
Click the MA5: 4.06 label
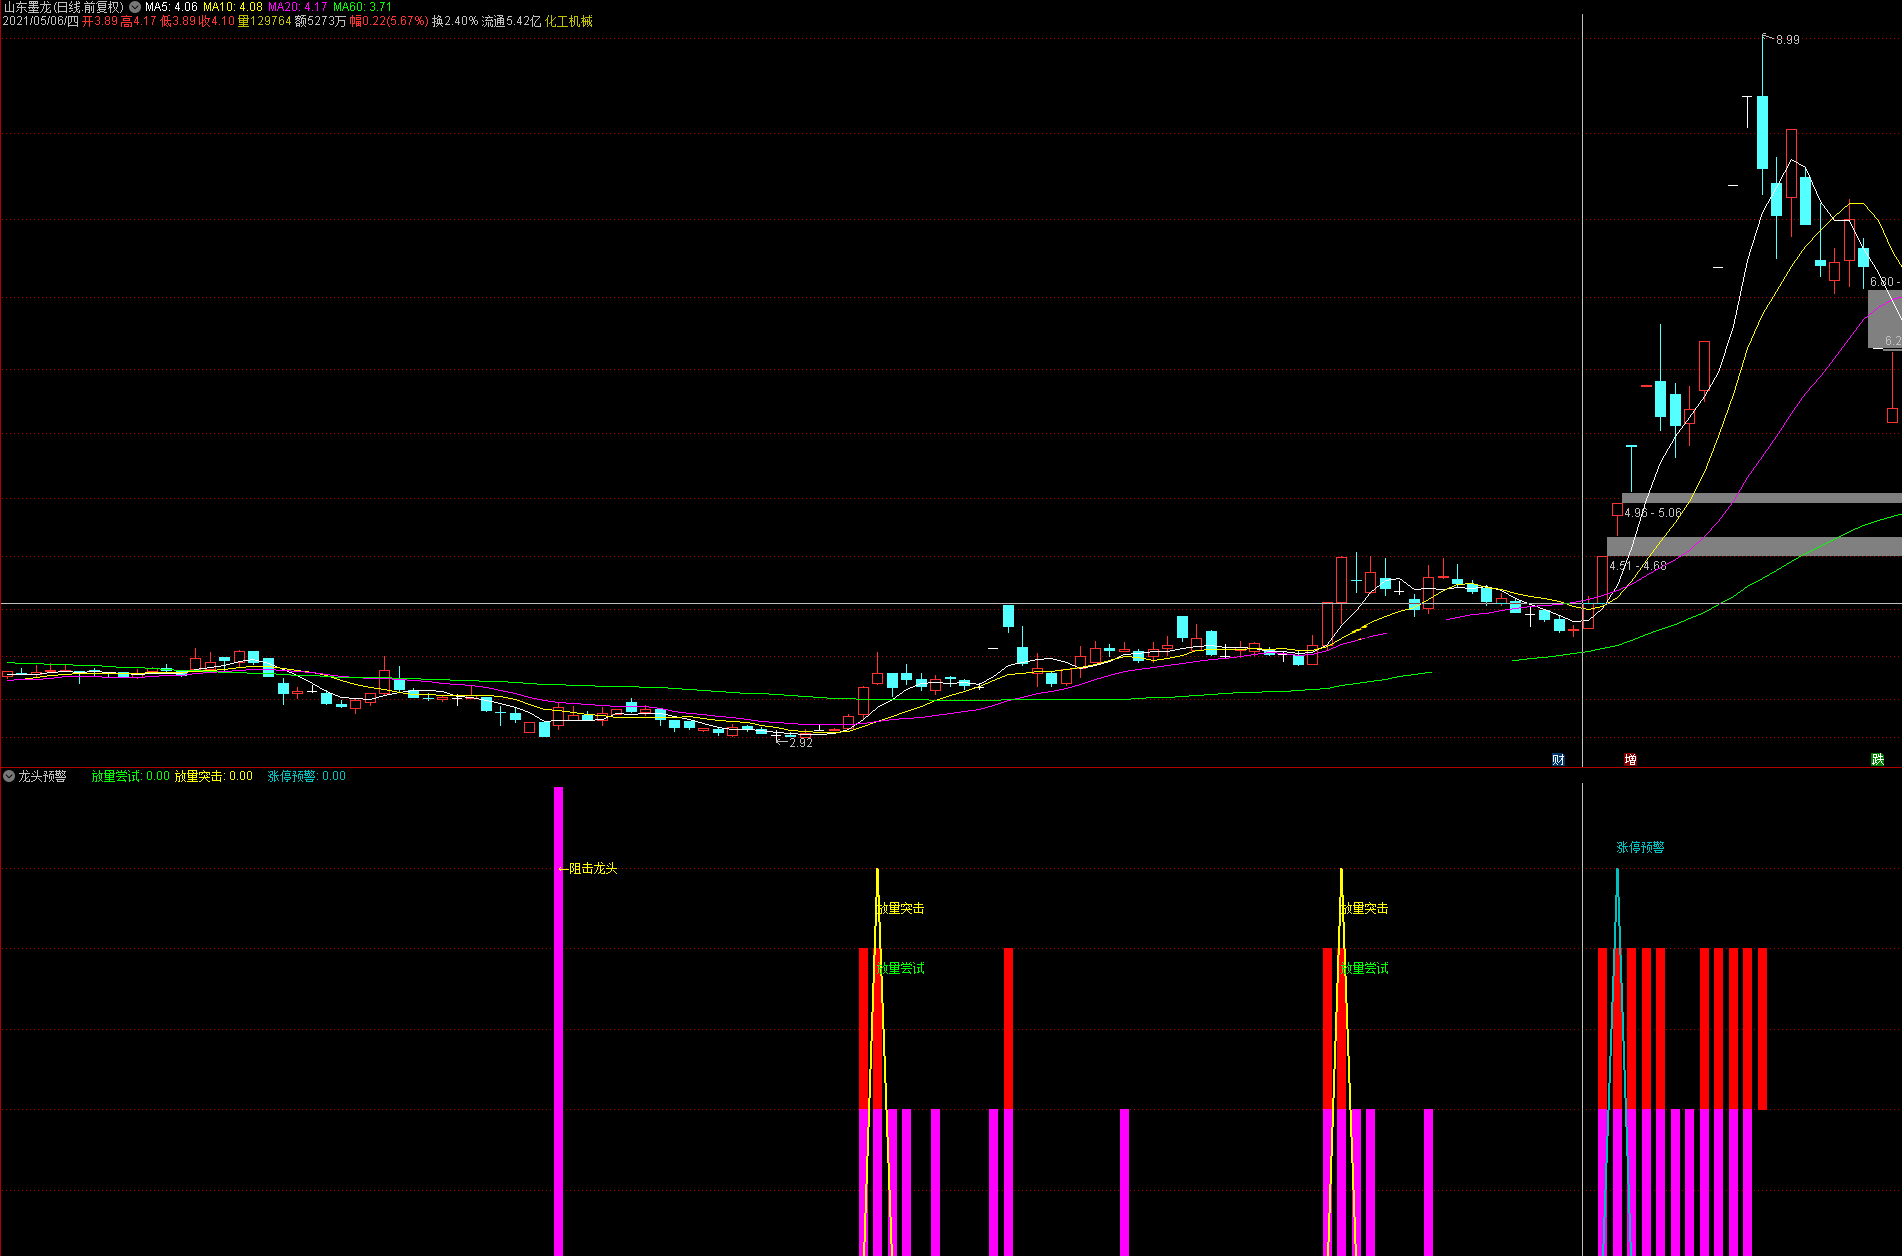point(171,7)
